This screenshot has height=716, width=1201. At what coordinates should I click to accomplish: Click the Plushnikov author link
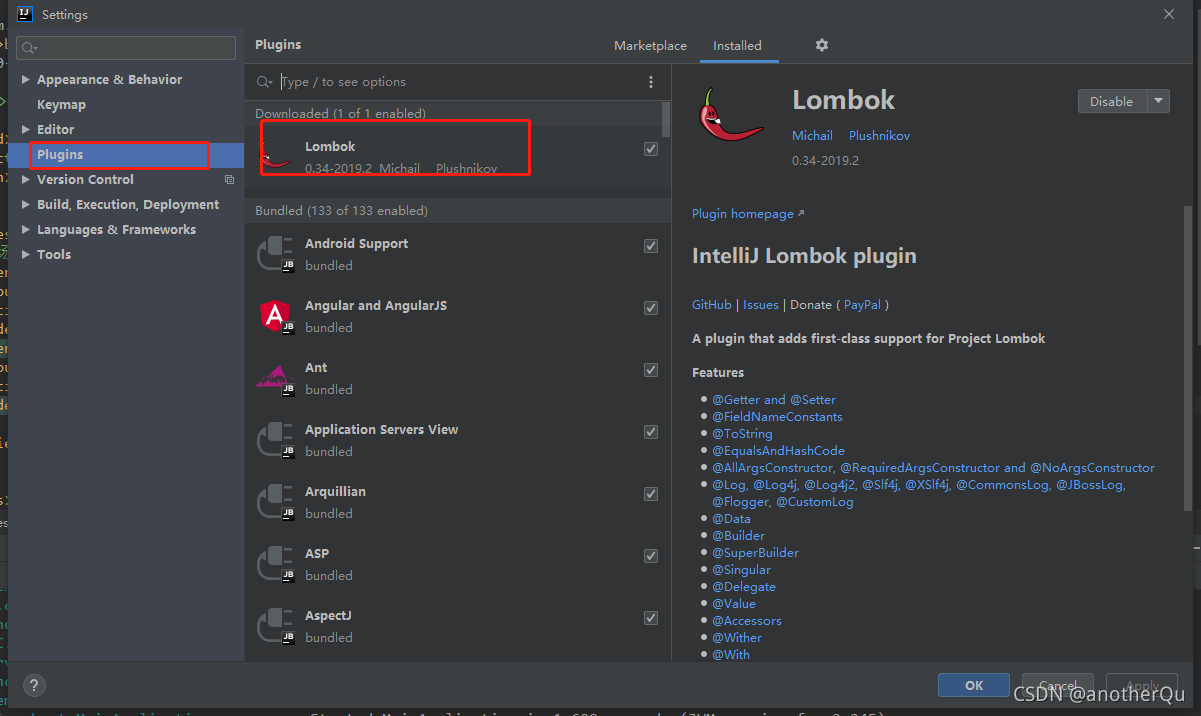[880, 136]
